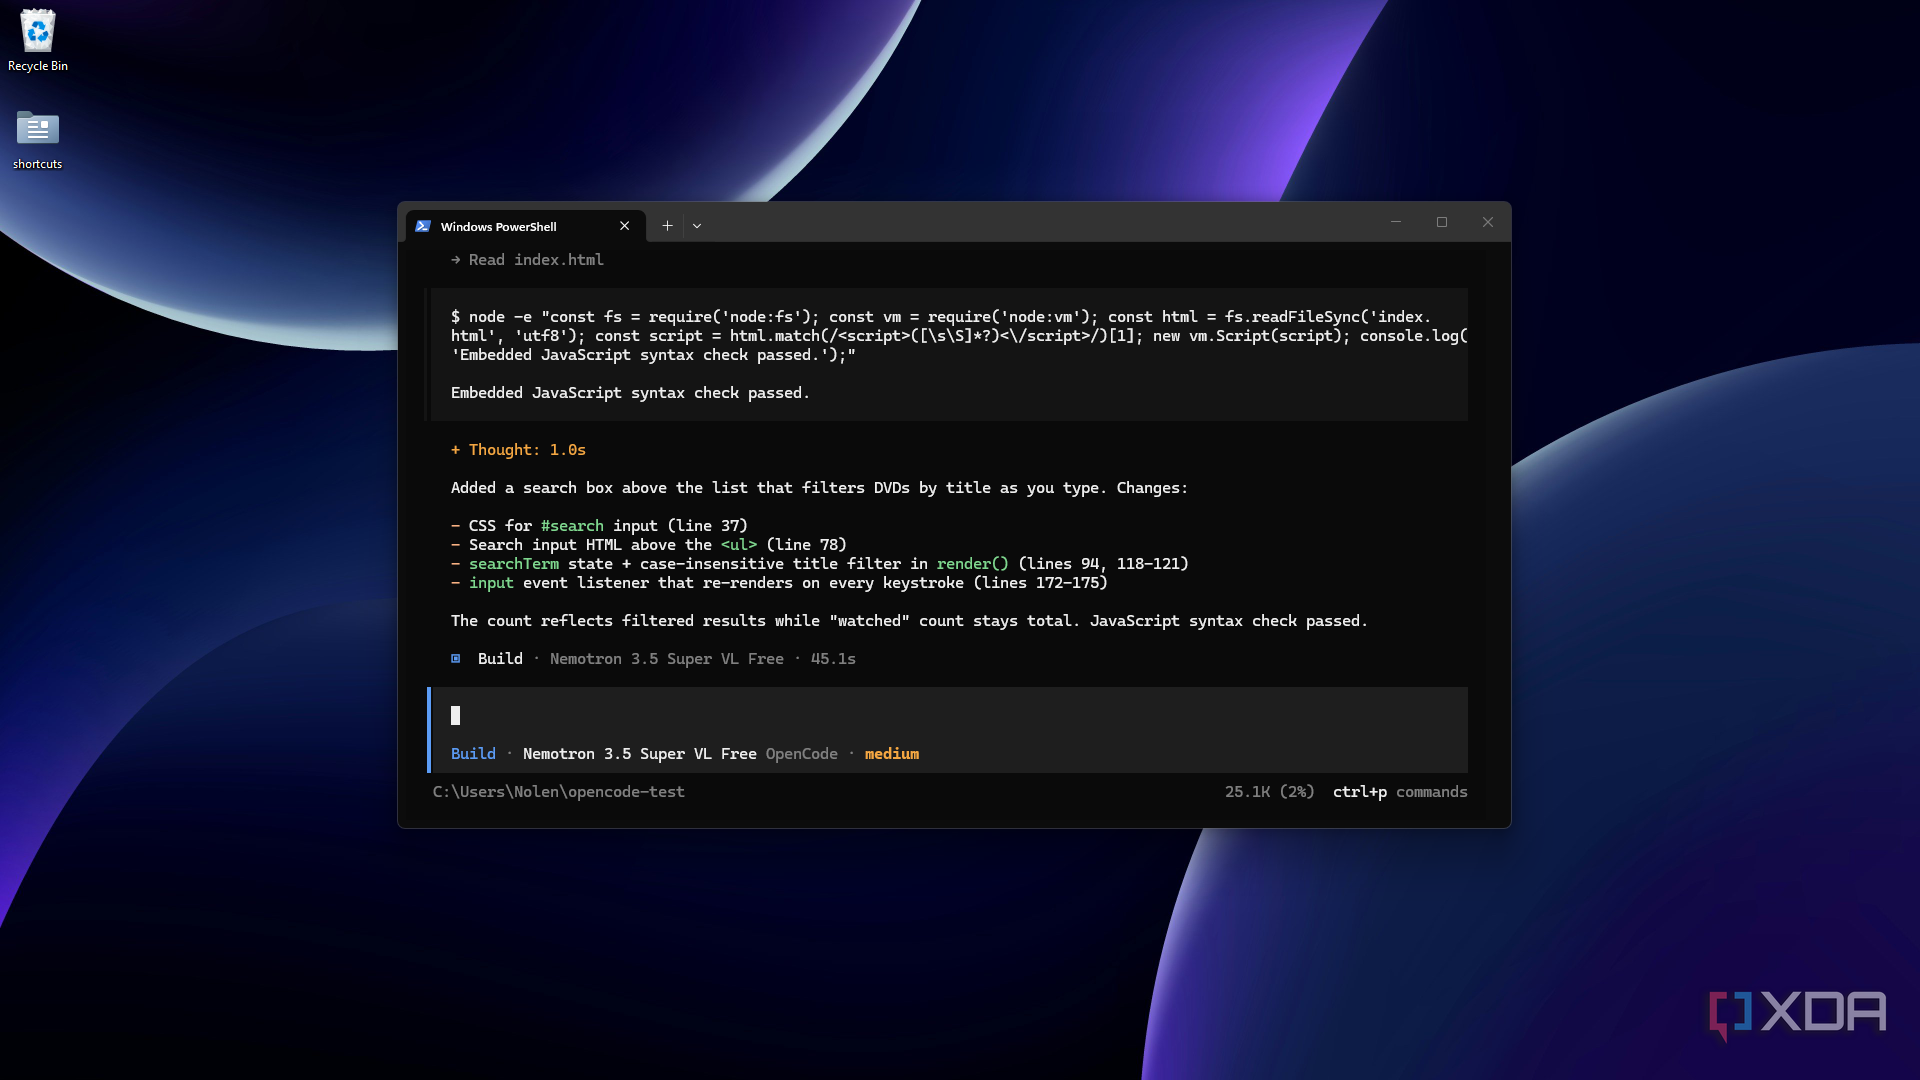Open a new terminal tab
Viewport: 1920px width, 1080px height.
point(667,226)
